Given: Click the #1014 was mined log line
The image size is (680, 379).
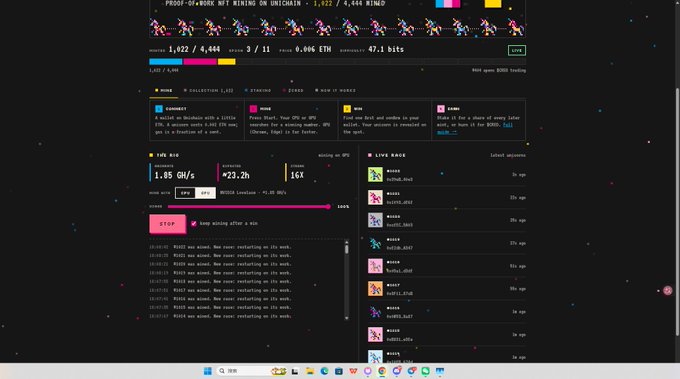Looking at the screenshot, I should point(232,317).
